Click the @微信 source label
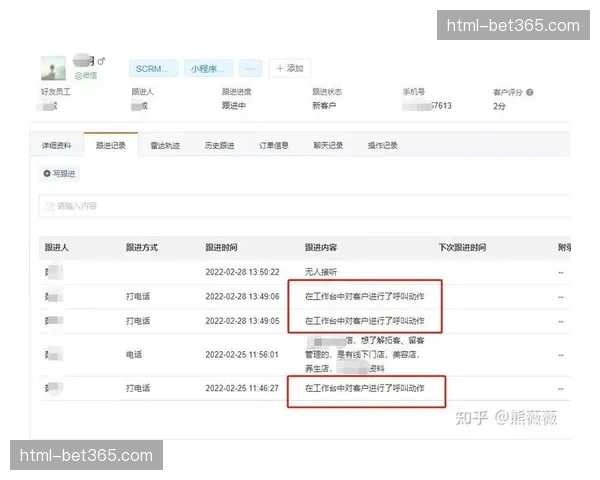The height and width of the screenshot is (480, 600). click(x=86, y=76)
